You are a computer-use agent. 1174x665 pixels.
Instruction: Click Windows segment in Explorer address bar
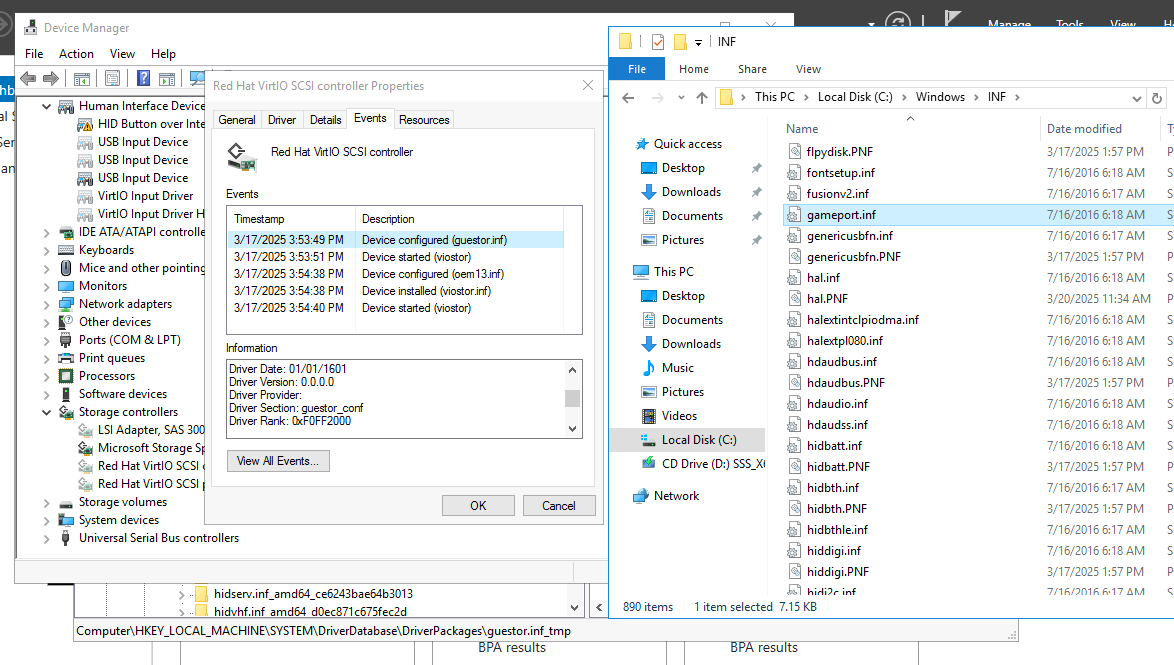[x=940, y=97]
